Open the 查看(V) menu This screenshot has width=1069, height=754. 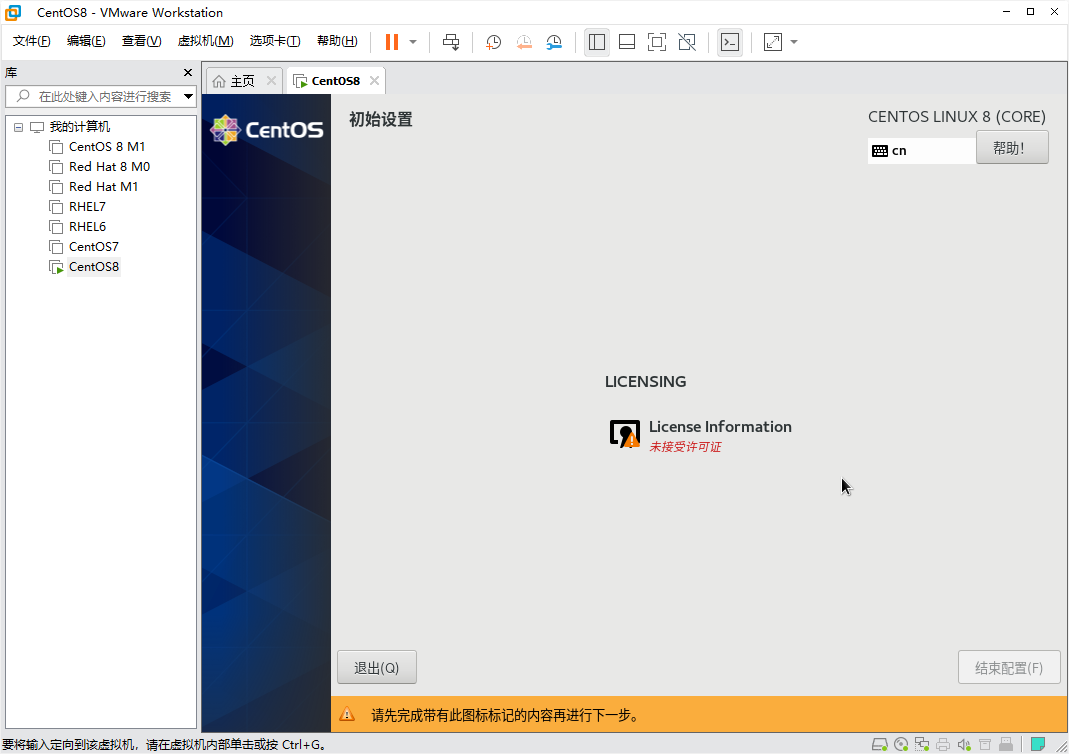141,41
